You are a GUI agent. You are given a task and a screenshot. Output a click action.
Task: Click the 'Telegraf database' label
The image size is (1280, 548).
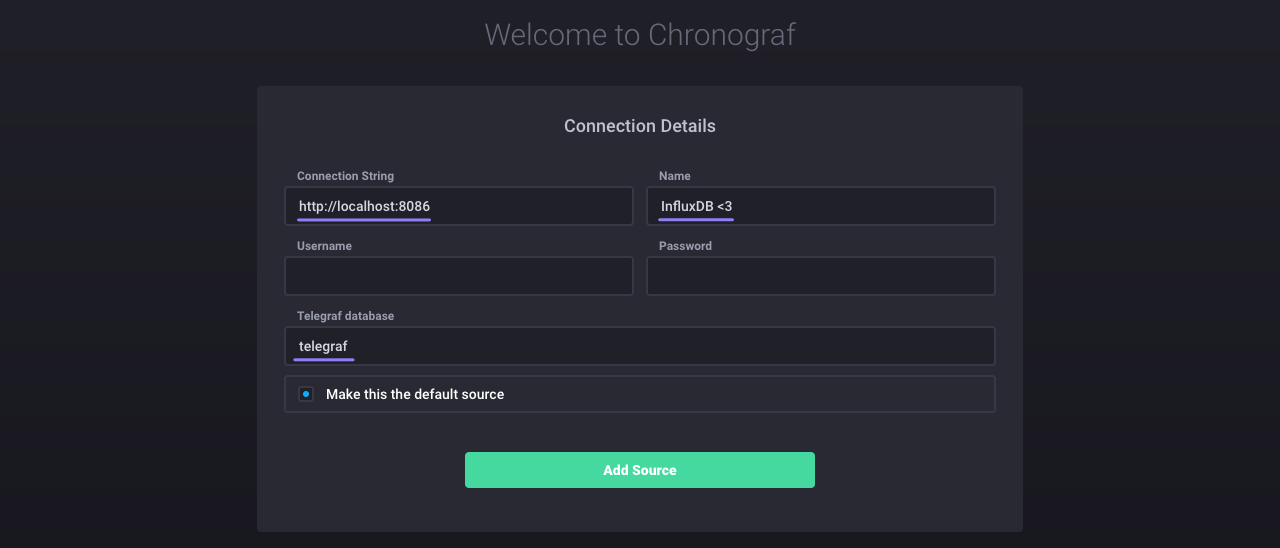[345, 316]
